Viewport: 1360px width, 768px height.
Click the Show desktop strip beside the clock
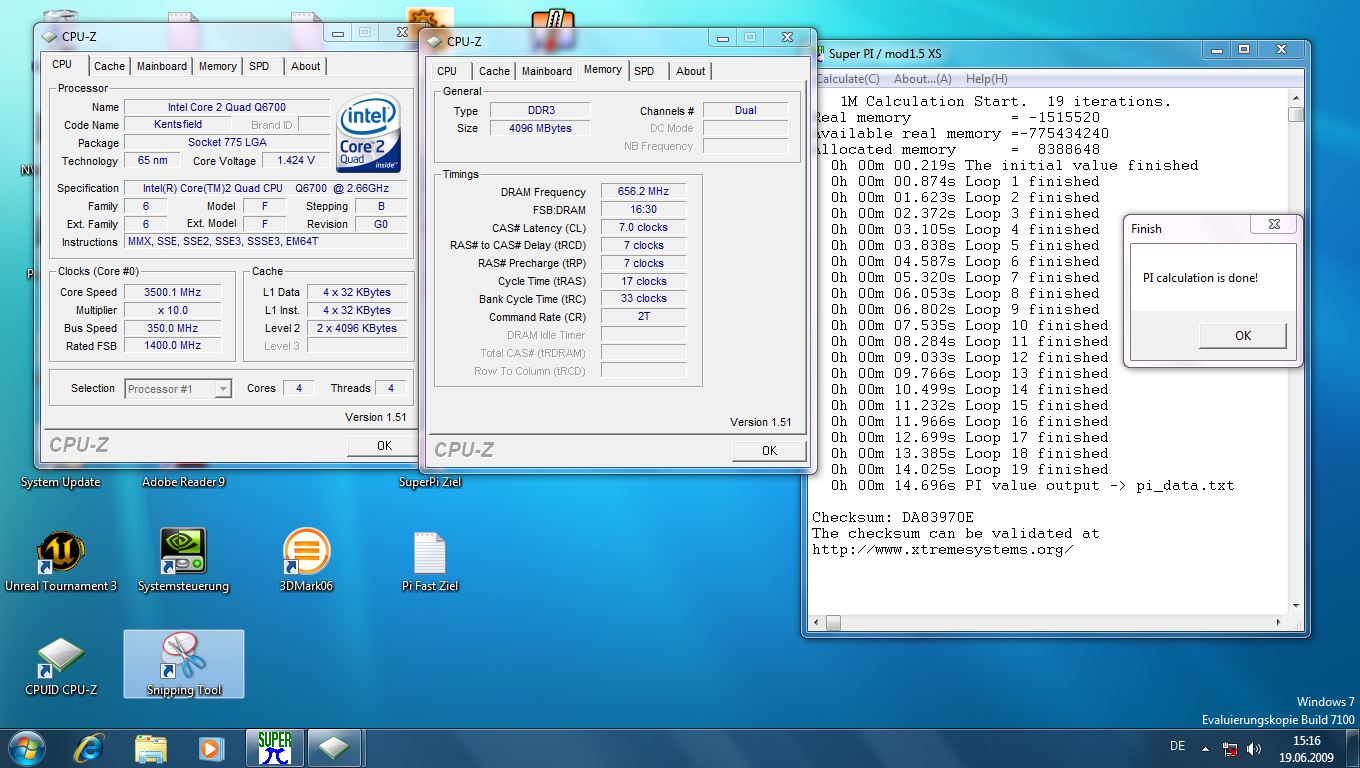click(x=1354, y=748)
